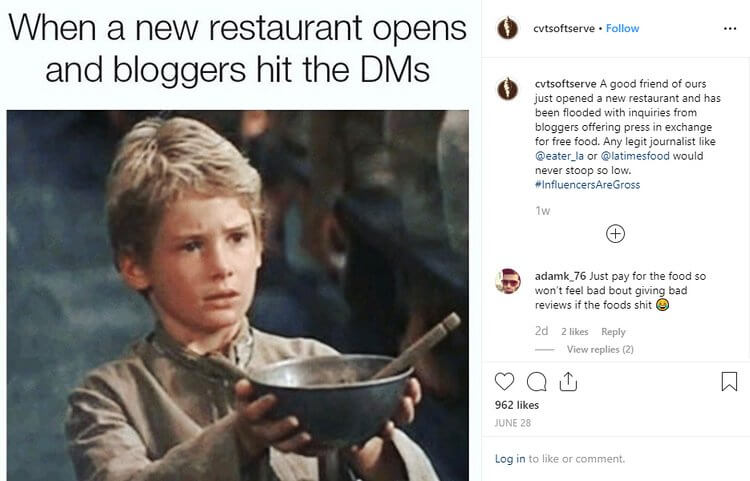Load more comments with plus circle

(x=615, y=234)
